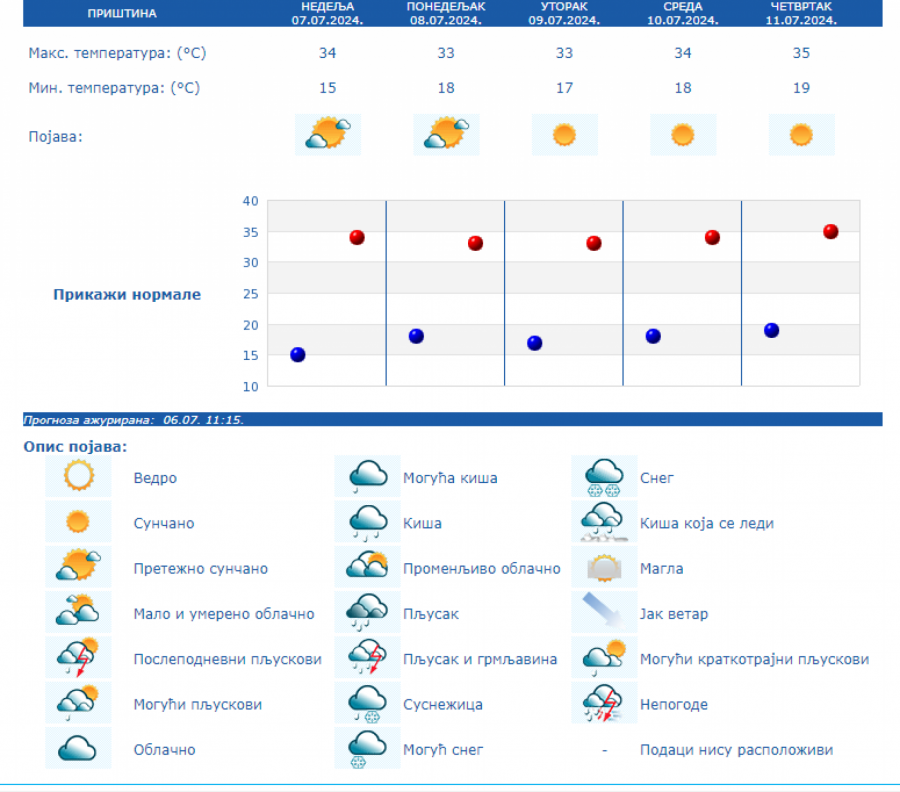Click the Ведро clear sky legend icon
This screenshot has height=792, width=900.
point(78,477)
